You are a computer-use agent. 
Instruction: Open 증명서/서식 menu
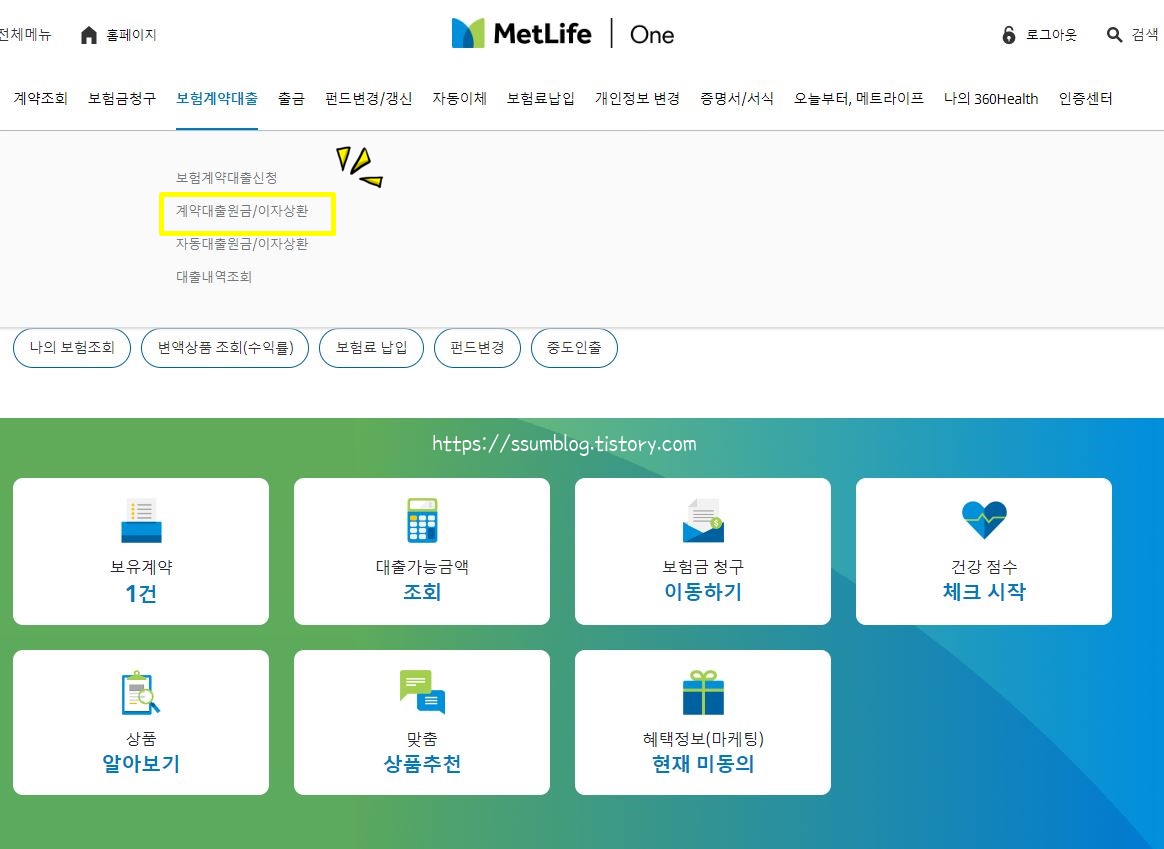(x=736, y=99)
